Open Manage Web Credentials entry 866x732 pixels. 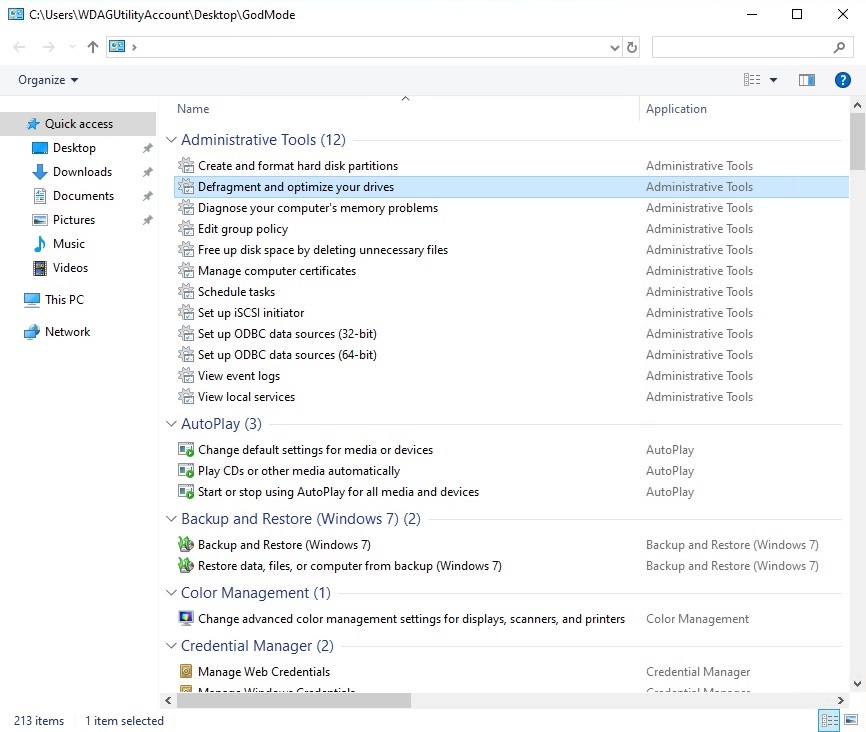263,672
